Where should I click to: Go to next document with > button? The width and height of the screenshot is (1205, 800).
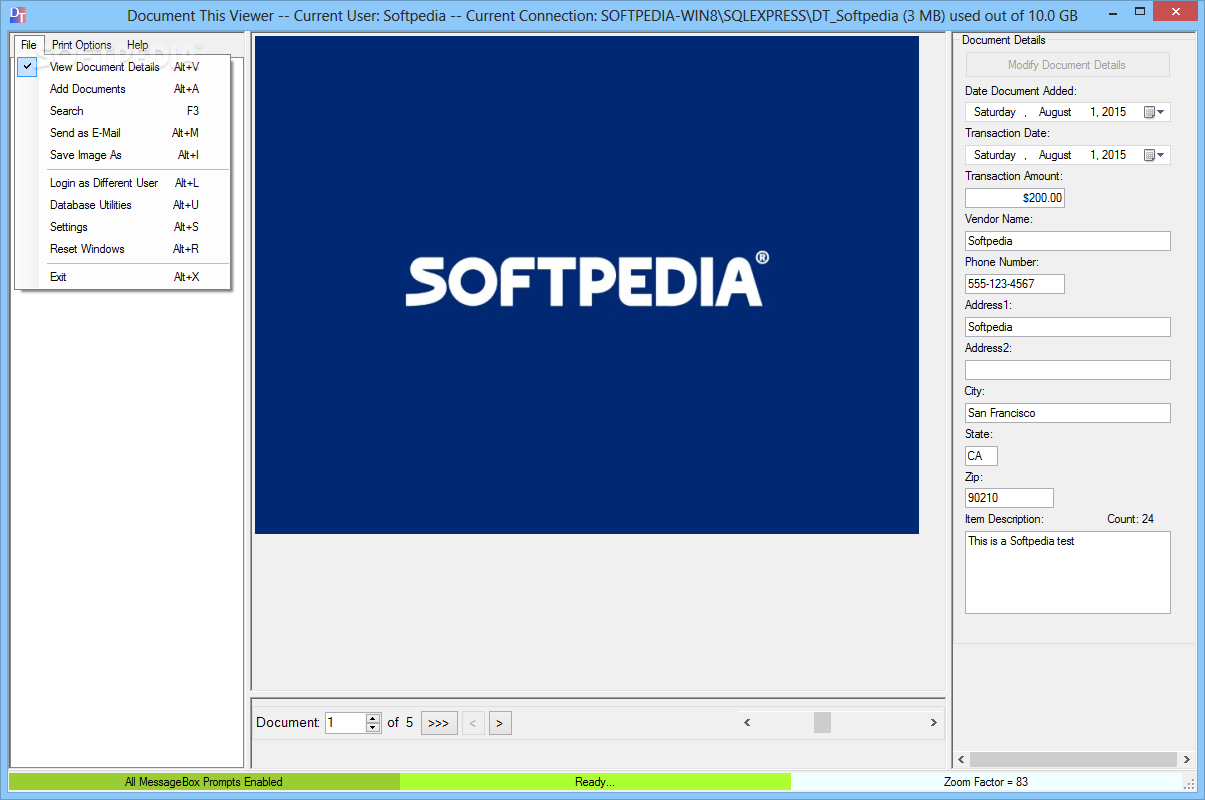tap(501, 723)
